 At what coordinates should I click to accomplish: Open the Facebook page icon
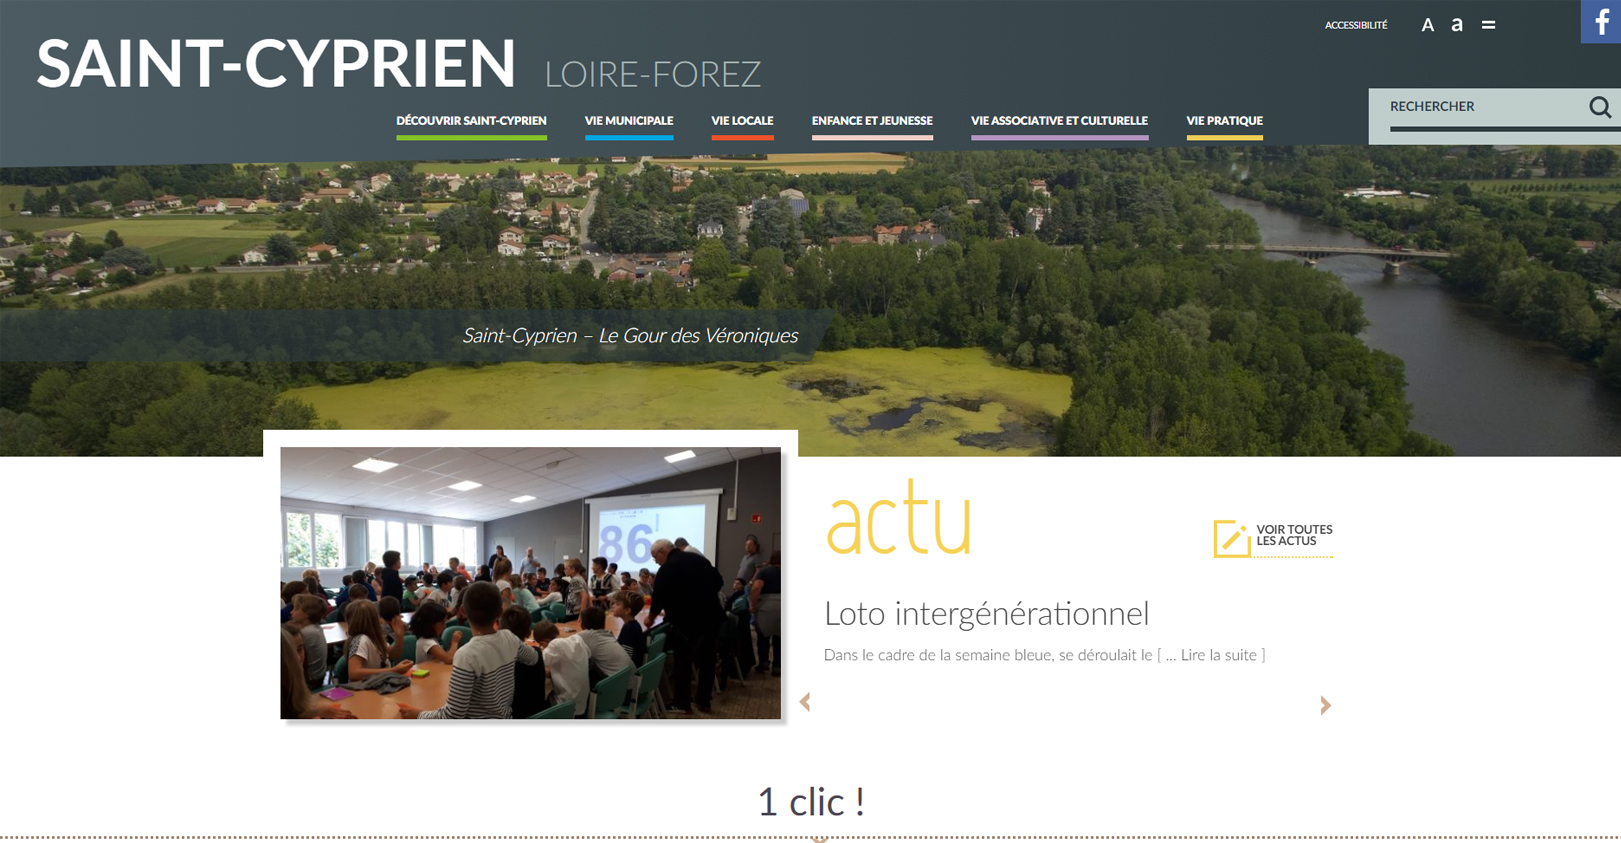(x=1601, y=21)
